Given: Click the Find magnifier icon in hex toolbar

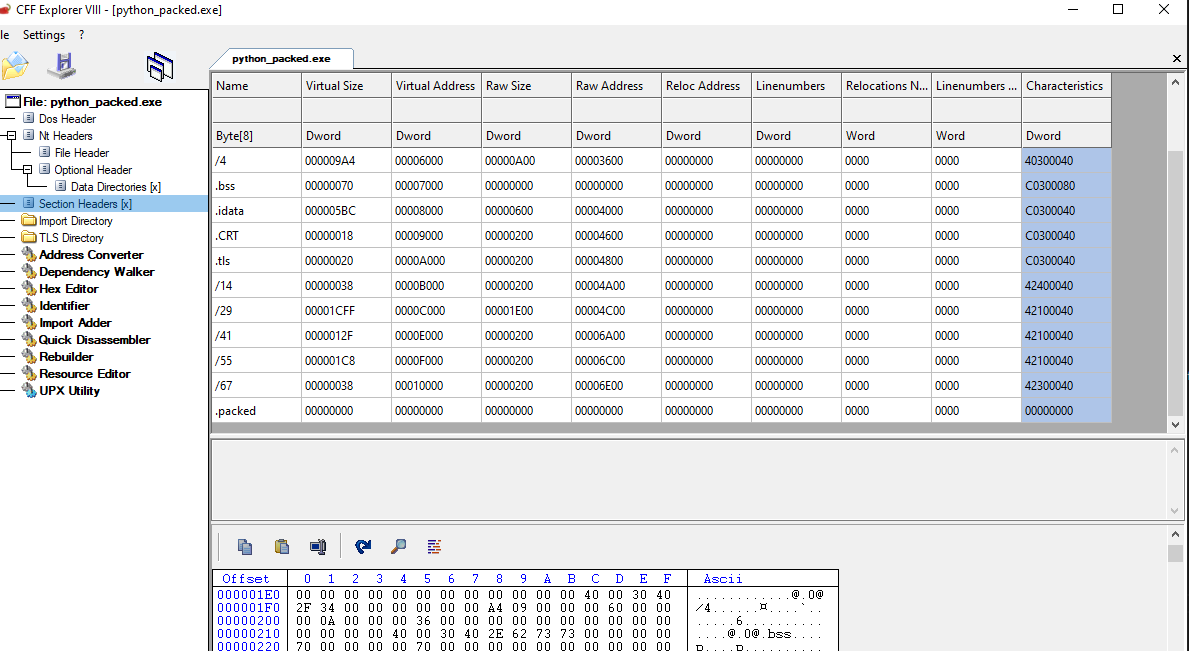Looking at the screenshot, I should pos(398,546).
